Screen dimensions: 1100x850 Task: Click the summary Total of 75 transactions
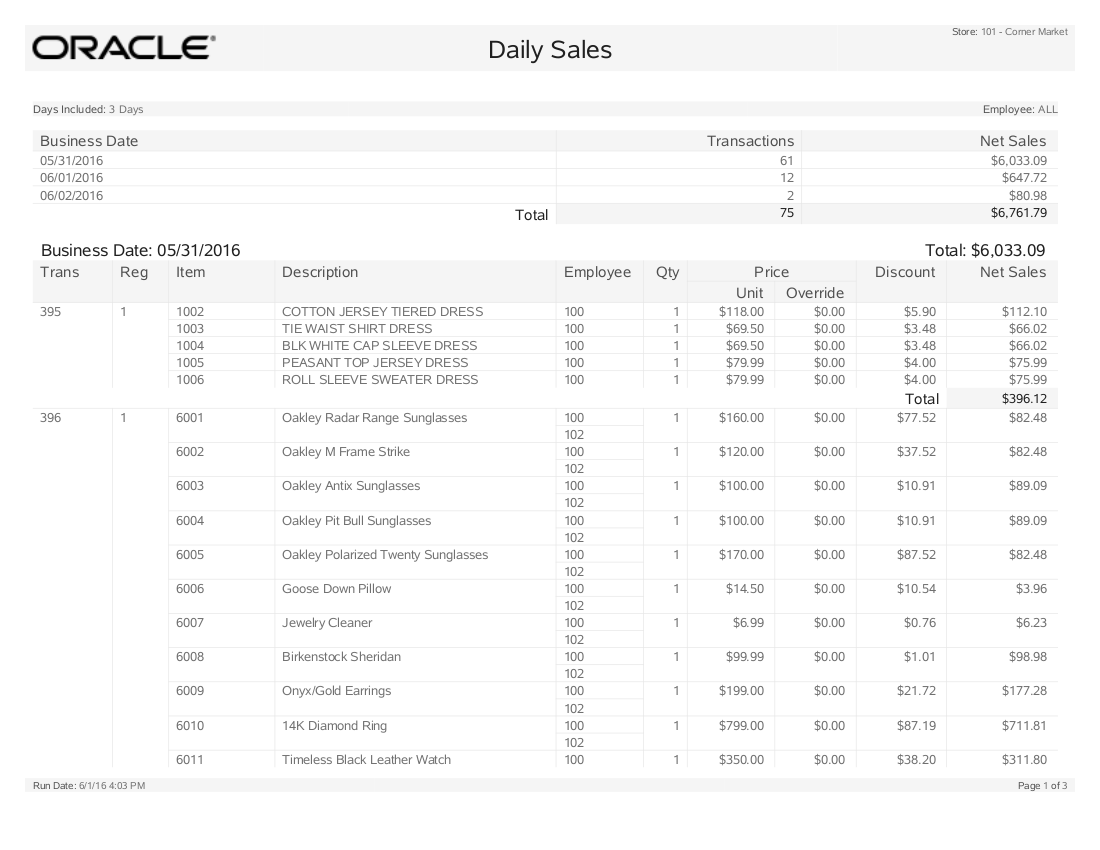coord(787,213)
